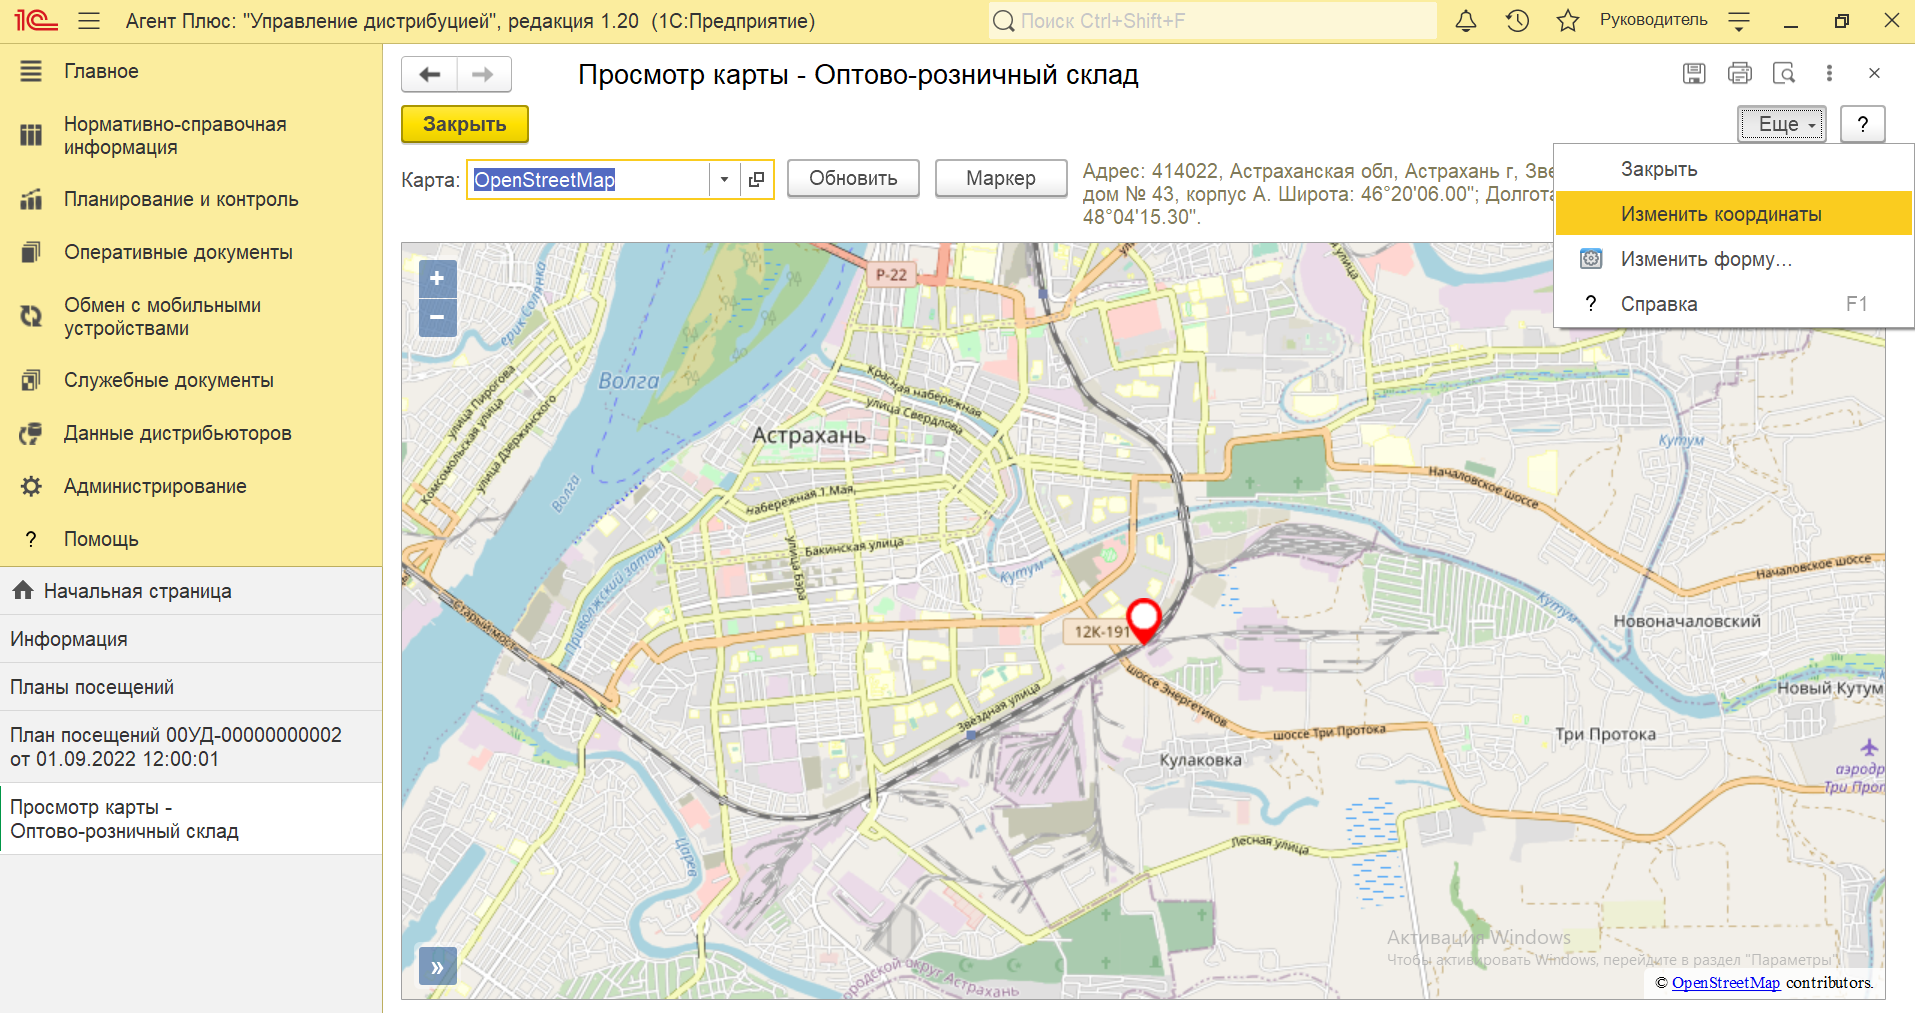Open help with question mark button
The image size is (1915, 1013).
(1862, 124)
